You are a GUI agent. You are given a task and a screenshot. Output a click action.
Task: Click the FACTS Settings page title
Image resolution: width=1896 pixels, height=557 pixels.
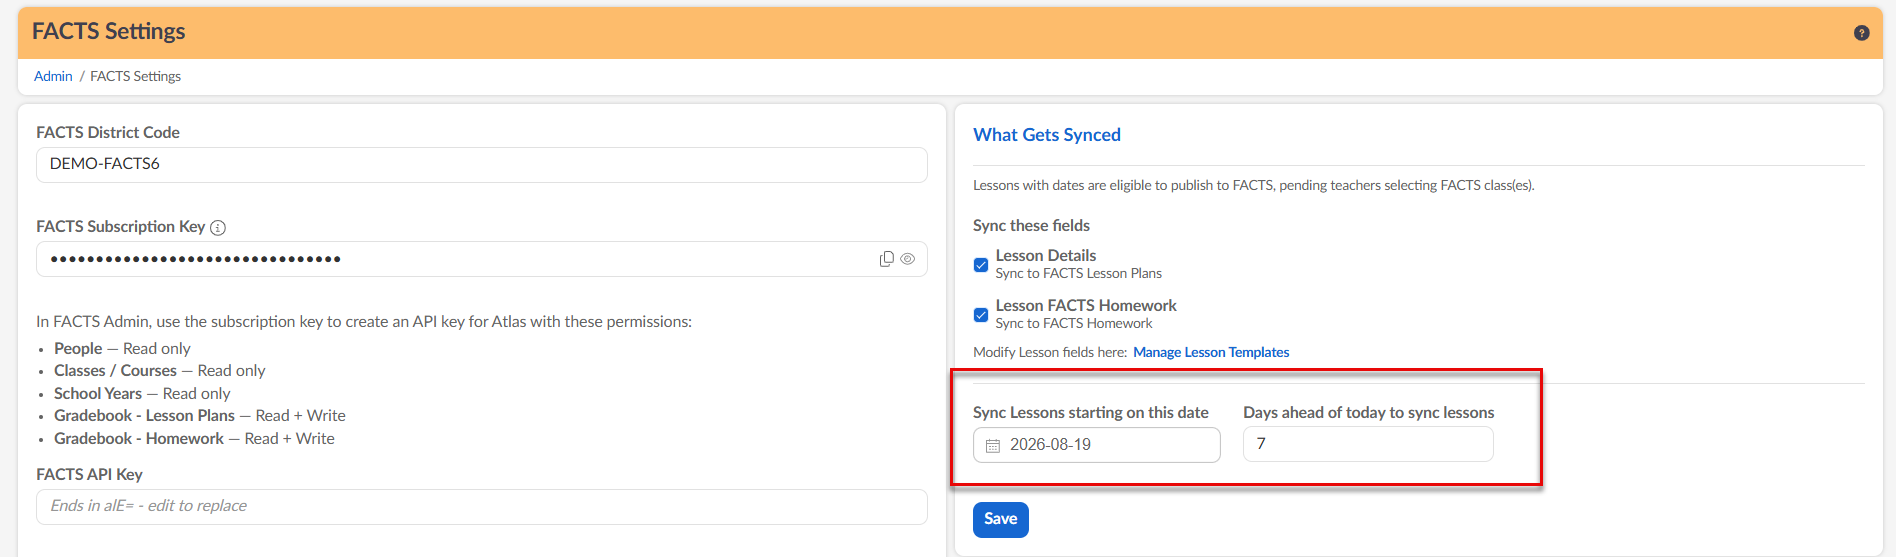point(109,32)
